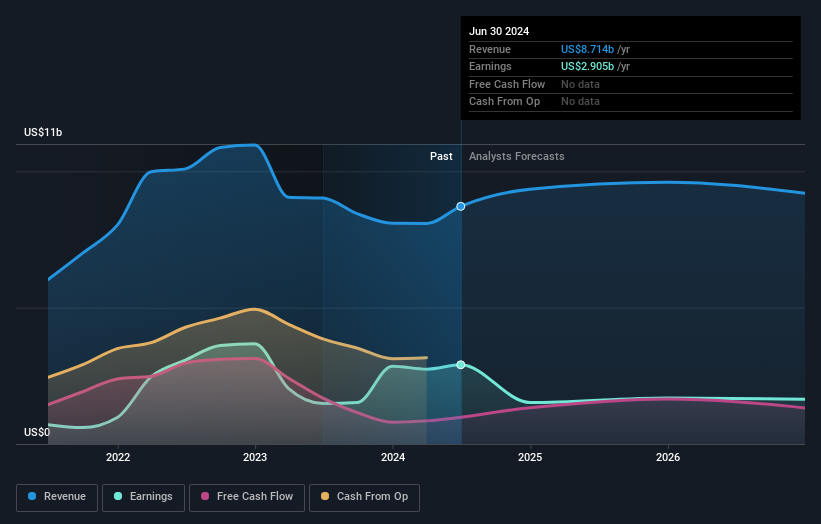Click the Analysts Forecasts label
821x524 pixels.
click(x=516, y=157)
